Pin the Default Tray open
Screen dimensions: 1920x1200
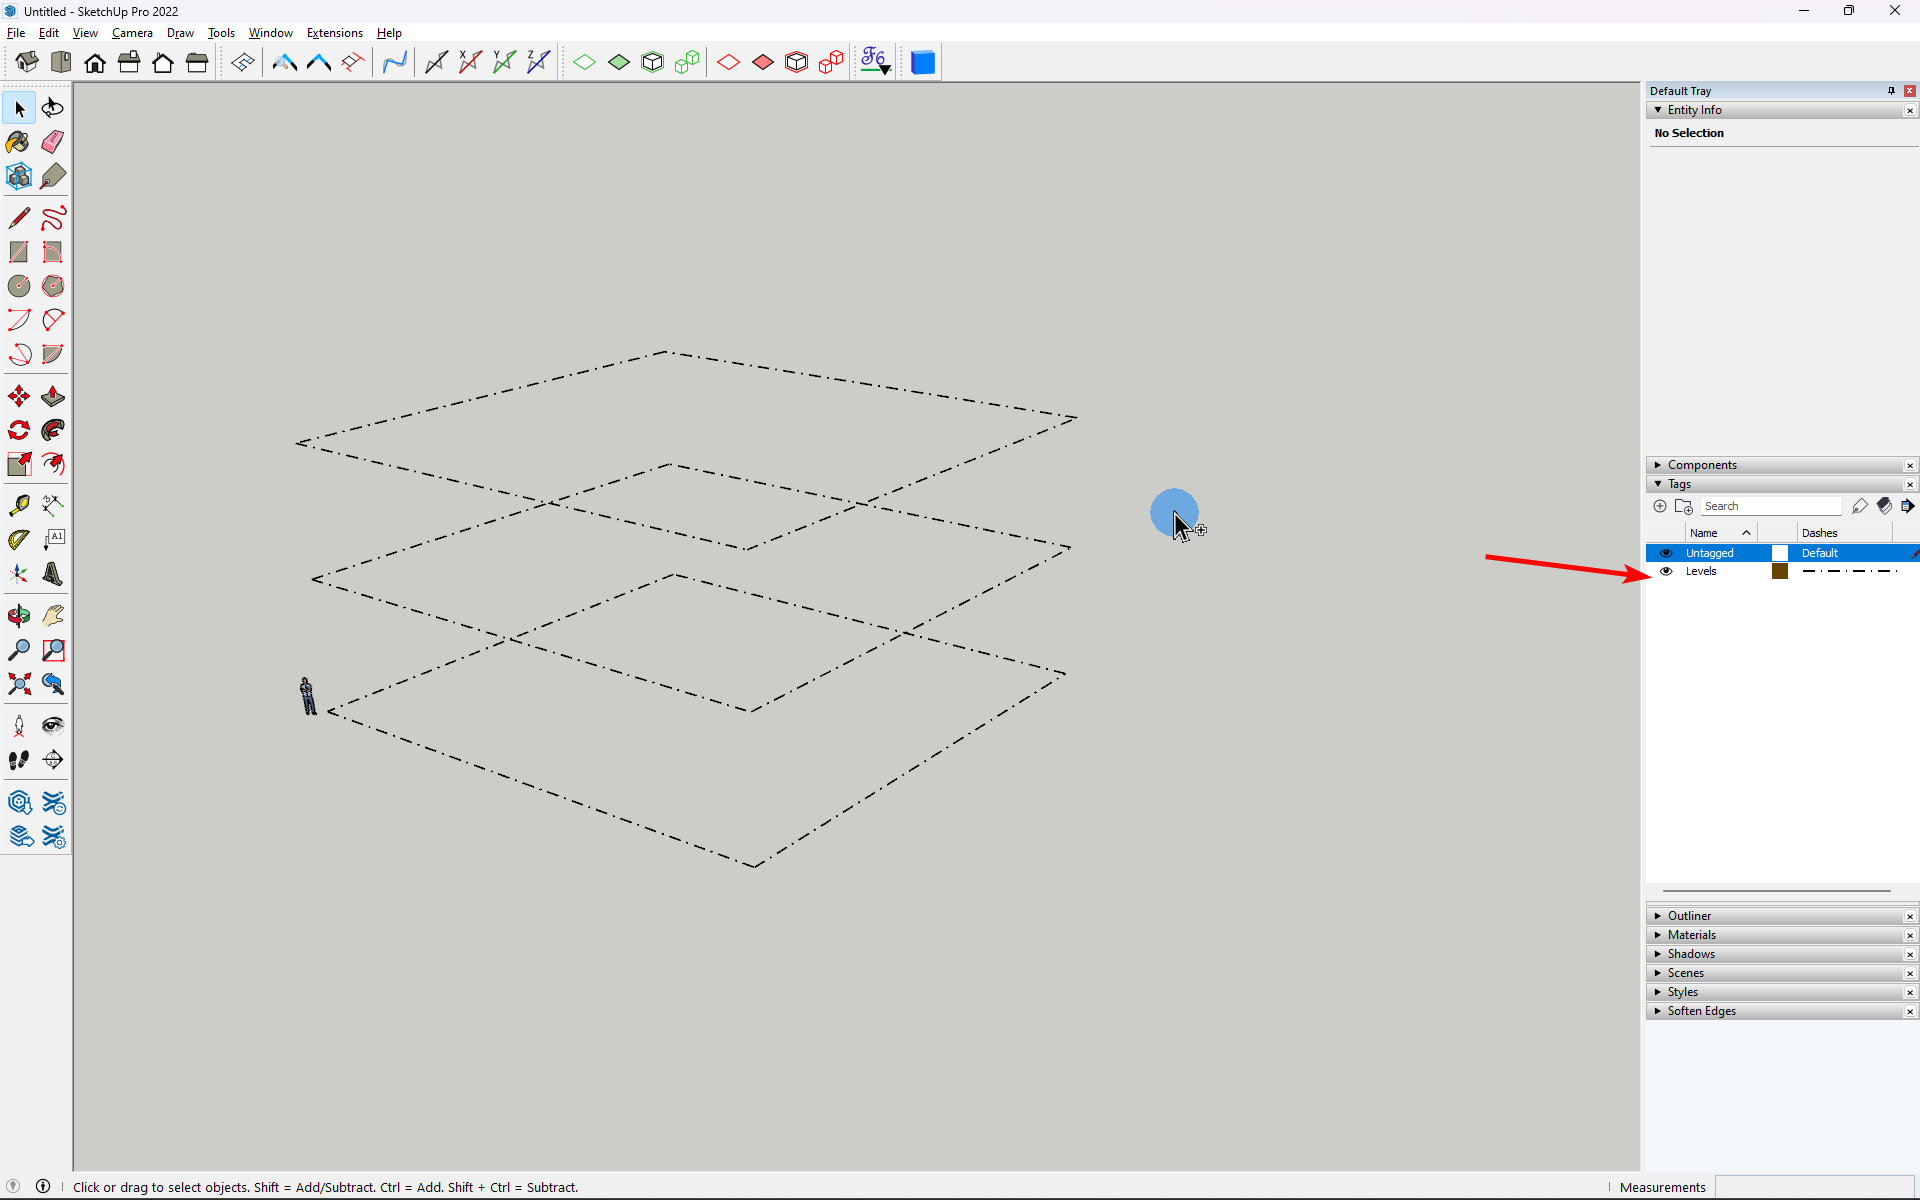[x=1890, y=90]
